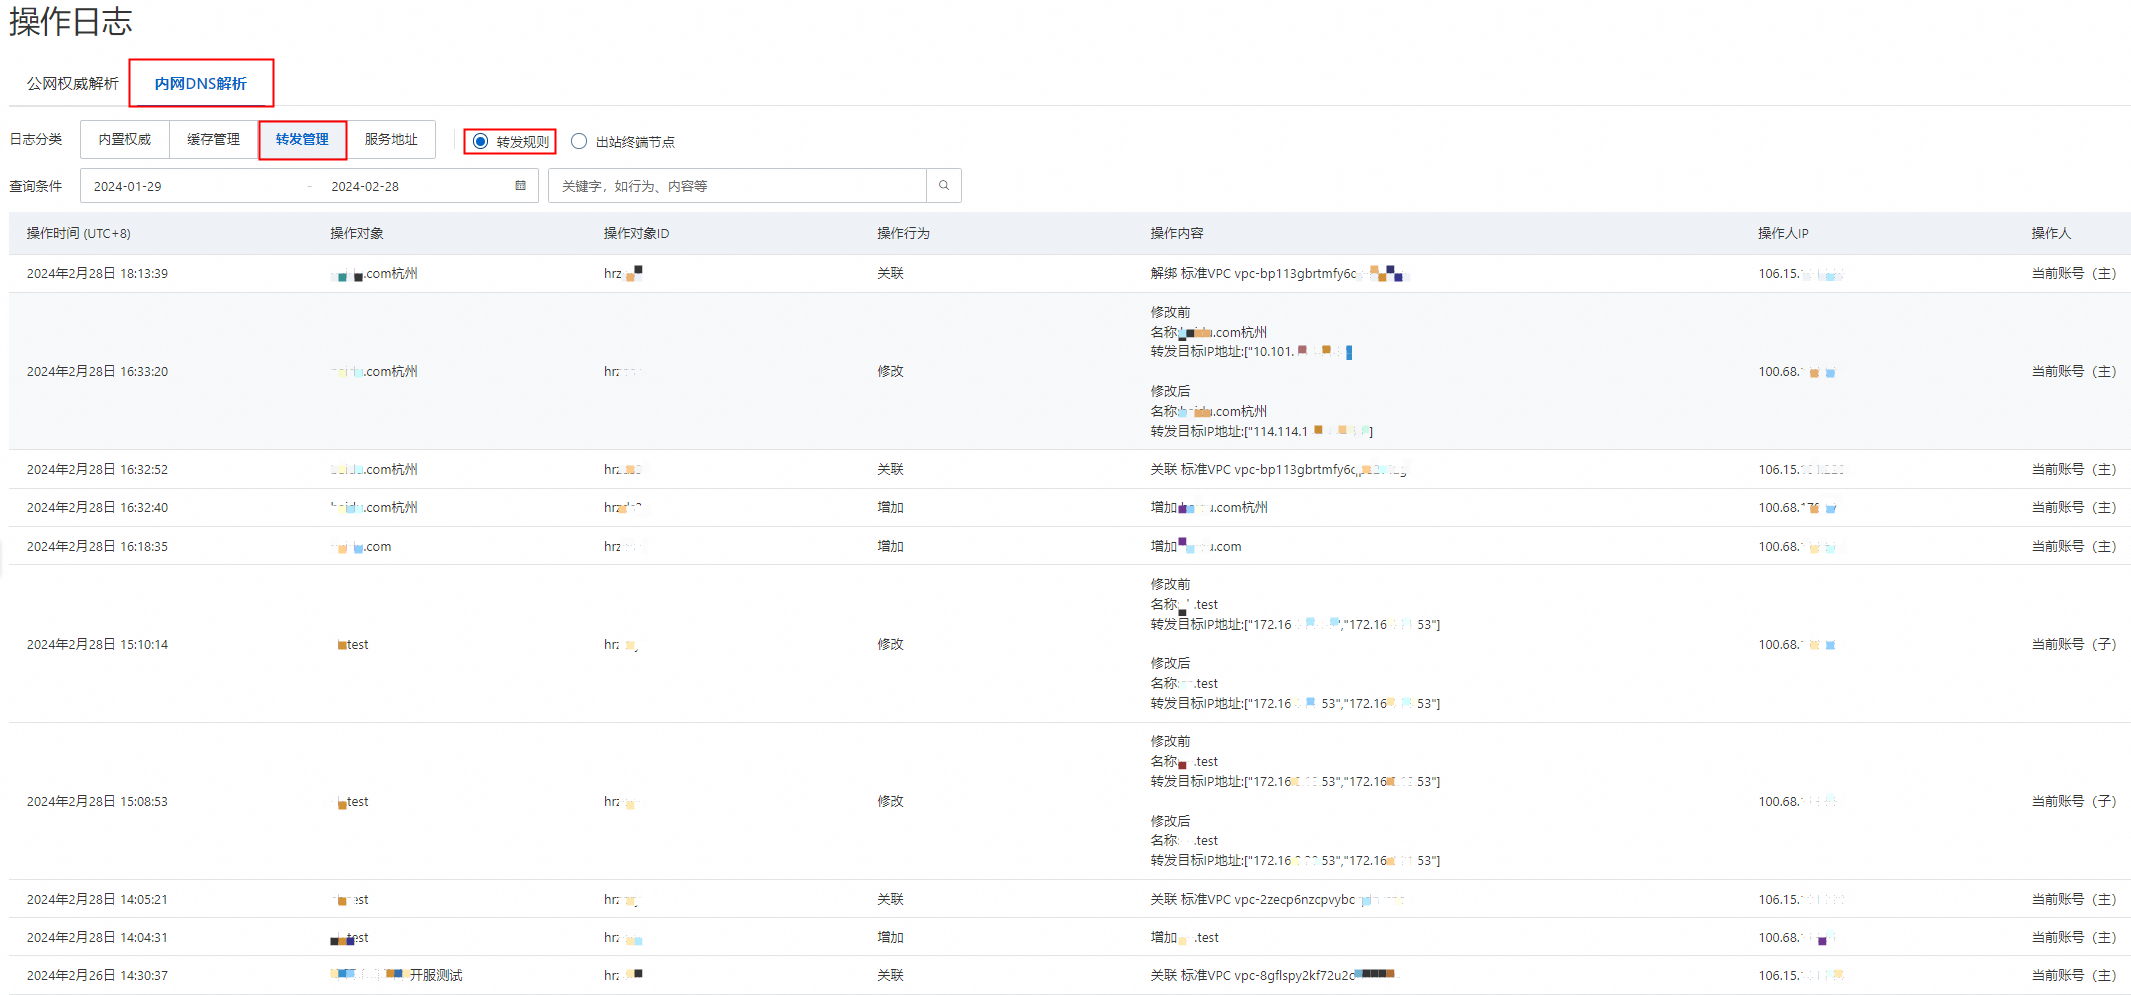Click object ID hrz in the 18:13:39 row

tap(623, 274)
